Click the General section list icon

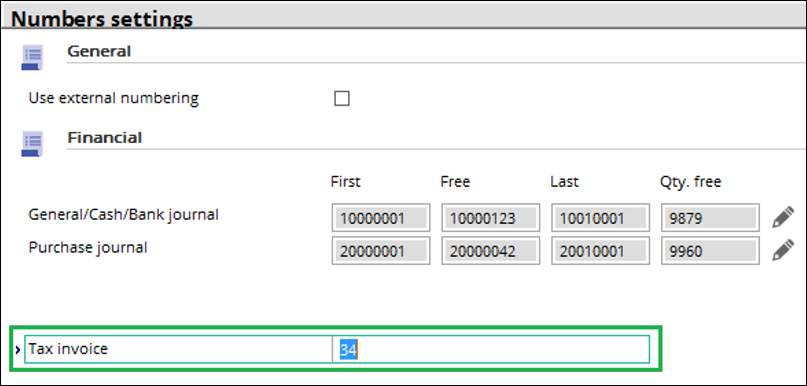click(32, 57)
